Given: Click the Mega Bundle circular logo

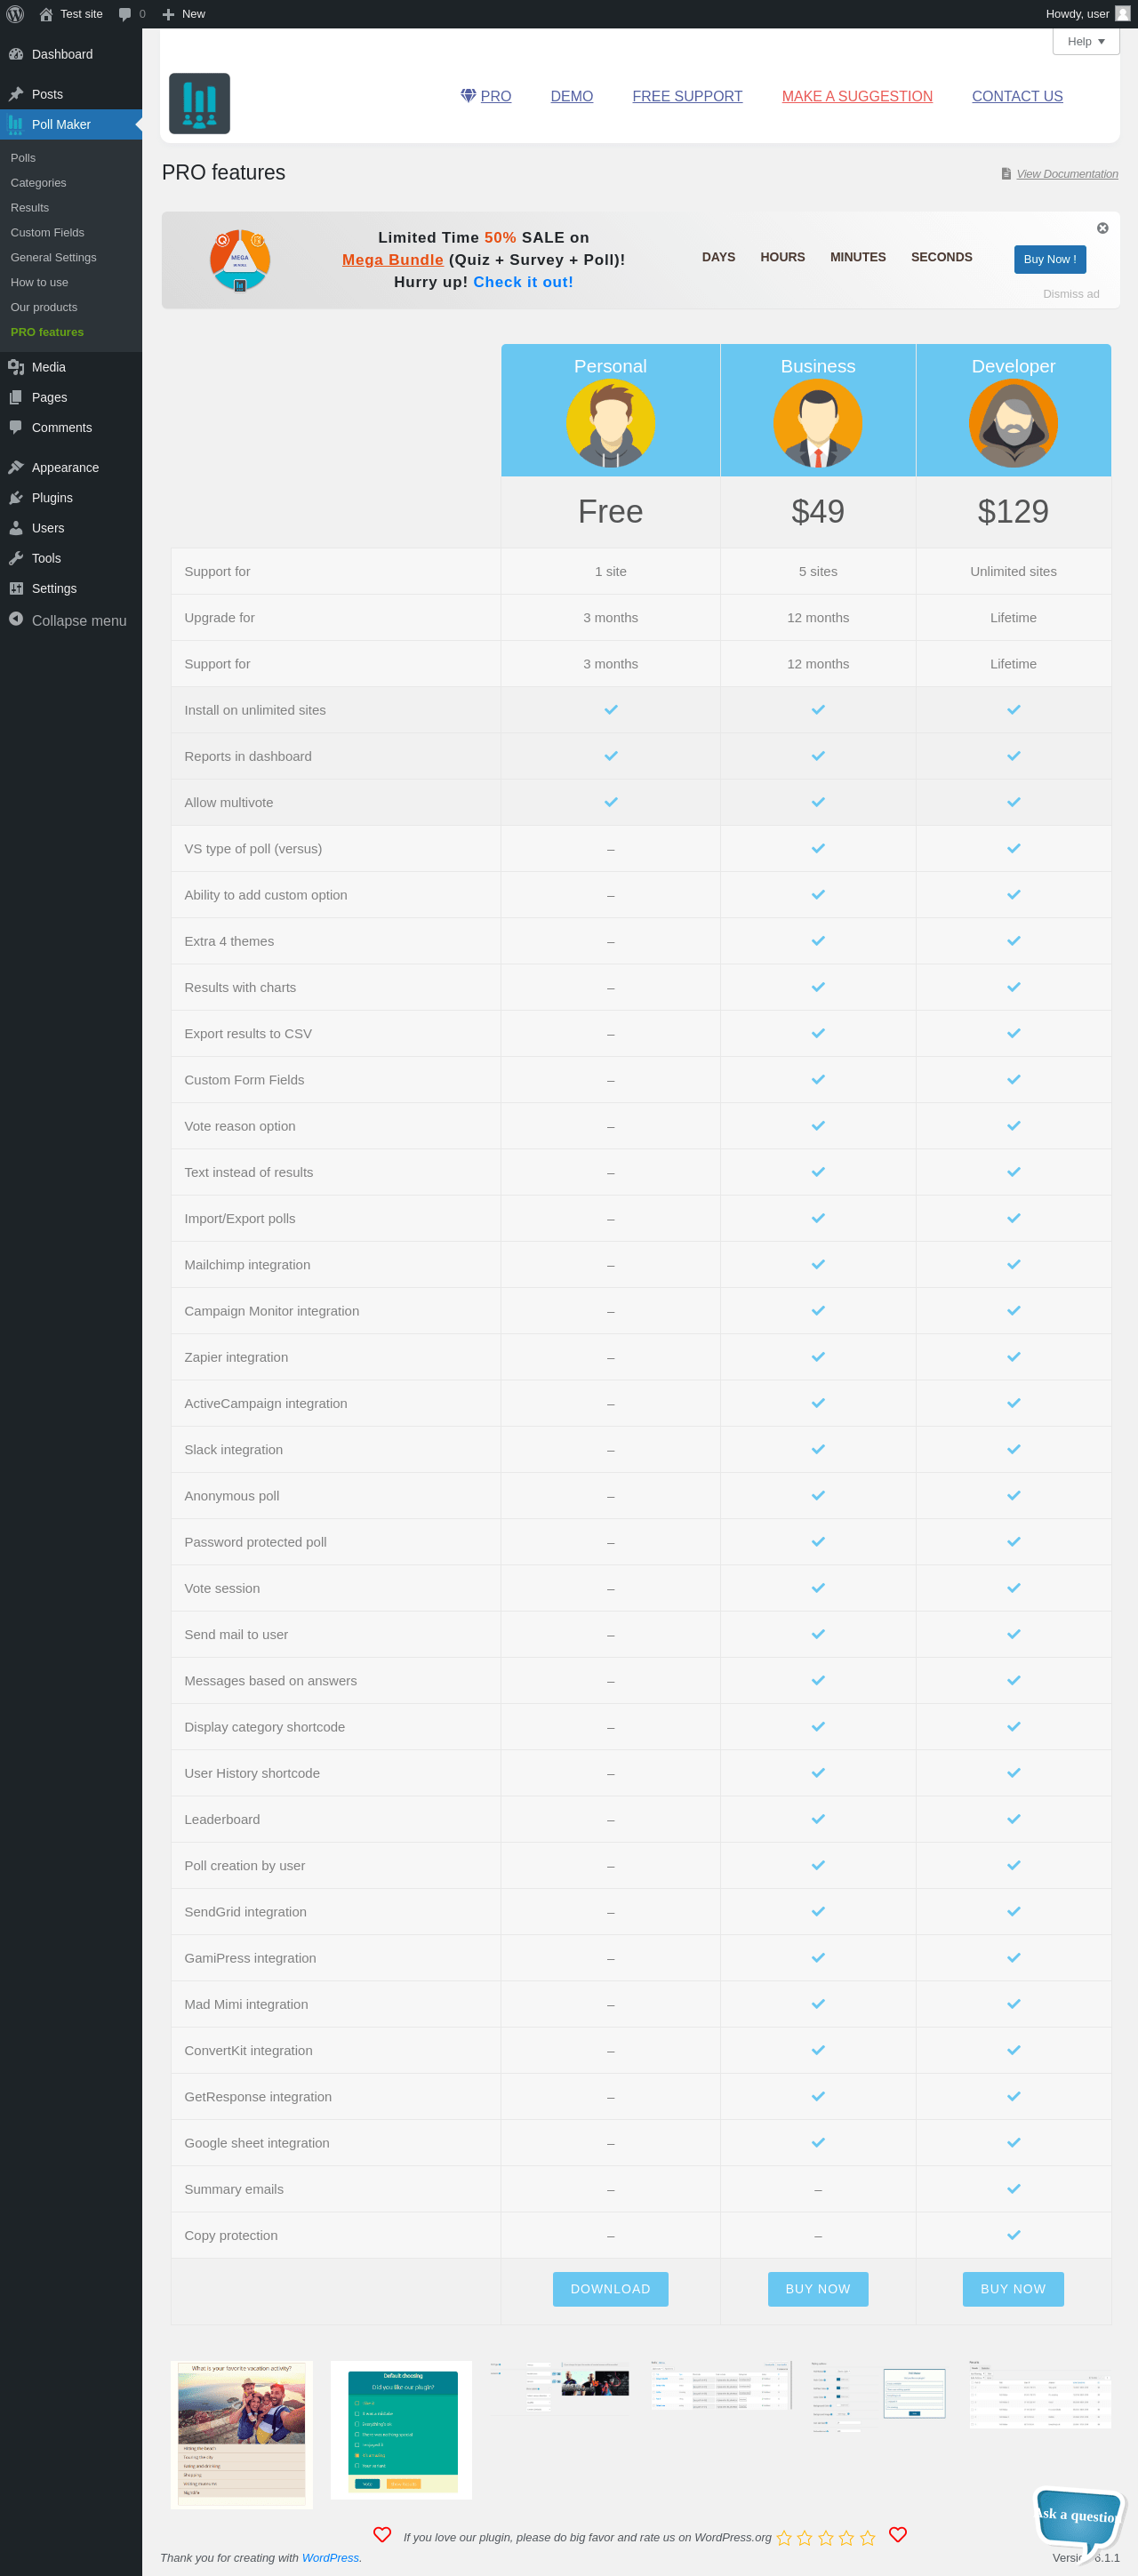Looking at the screenshot, I should (240, 260).
